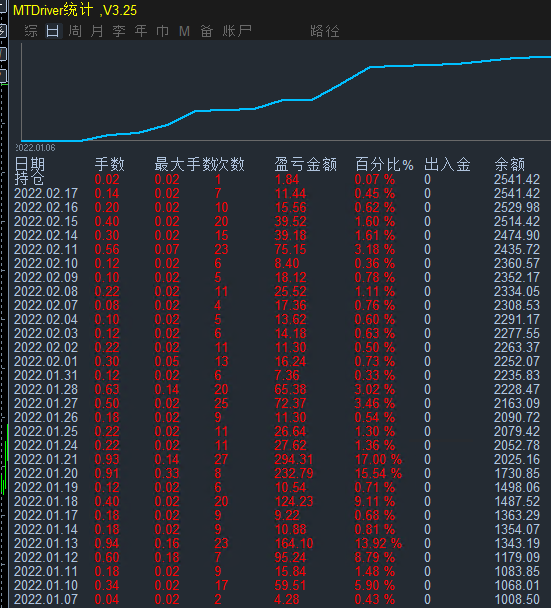Click the 17.00 % percentage value
This screenshot has height=608, width=551.
pos(378,459)
